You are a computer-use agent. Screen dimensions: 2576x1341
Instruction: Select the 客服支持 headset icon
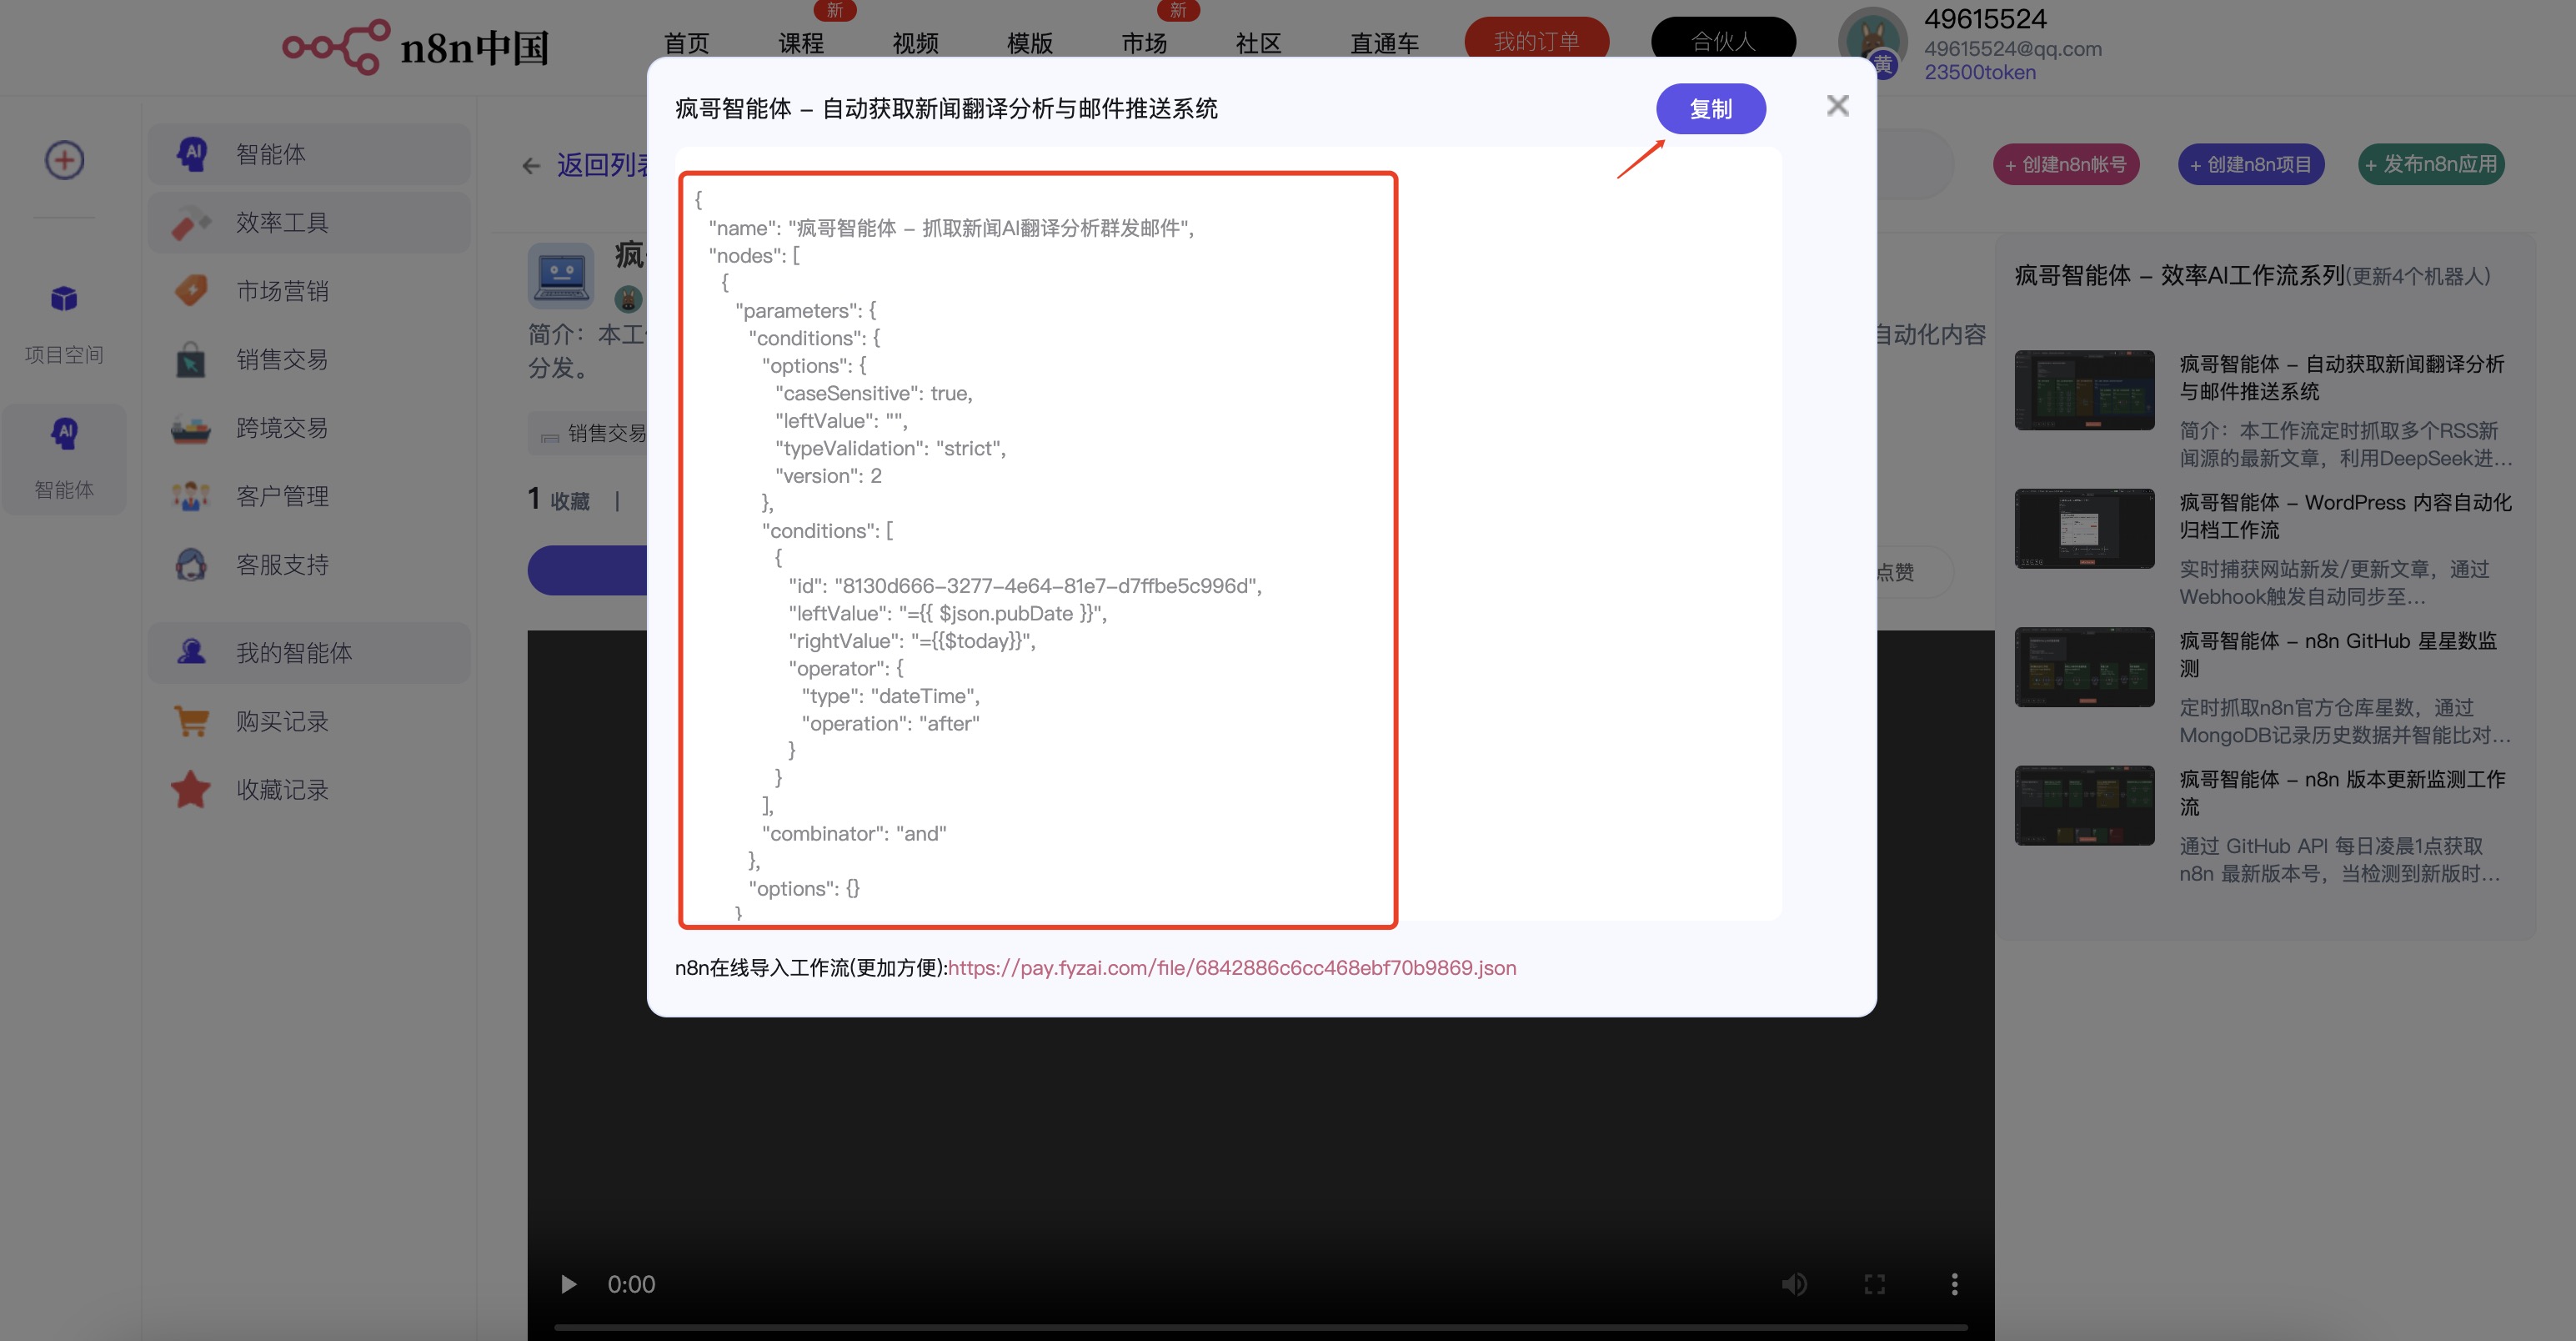pyautogui.click(x=190, y=565)
